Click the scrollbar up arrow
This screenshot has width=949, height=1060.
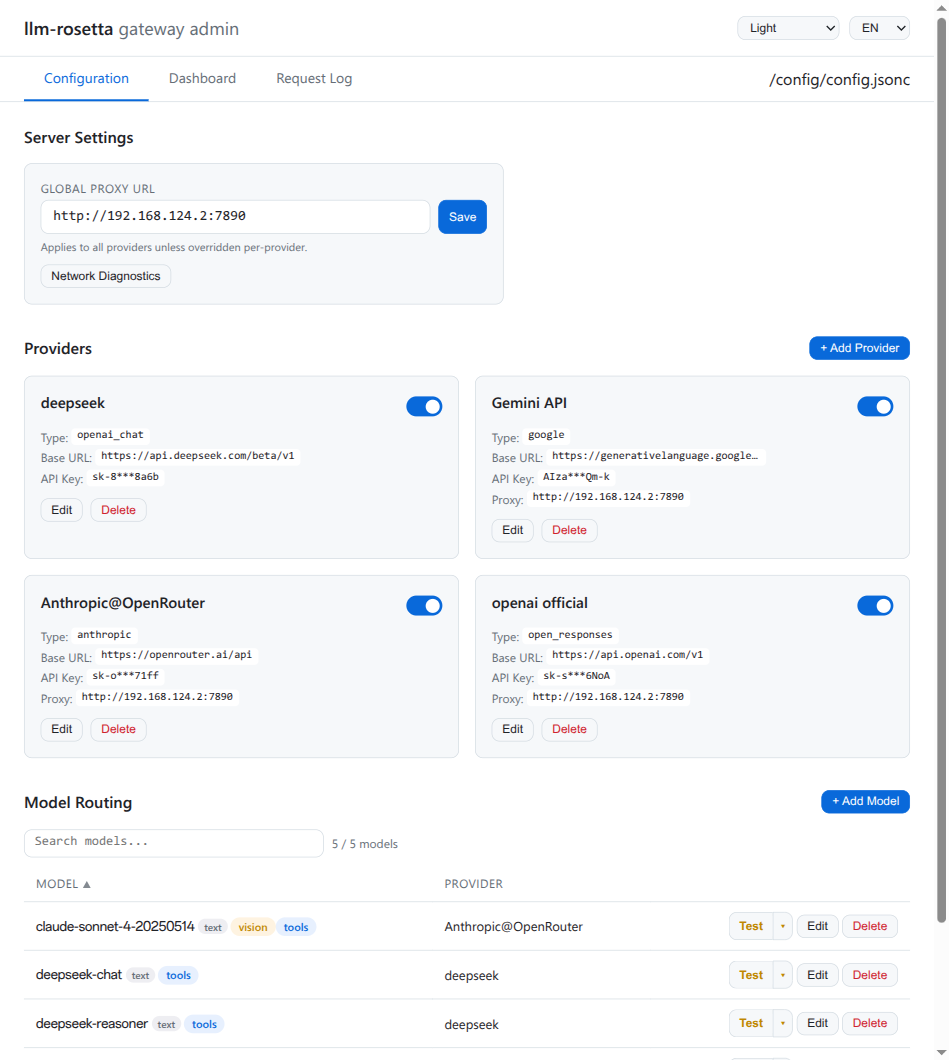942,7
